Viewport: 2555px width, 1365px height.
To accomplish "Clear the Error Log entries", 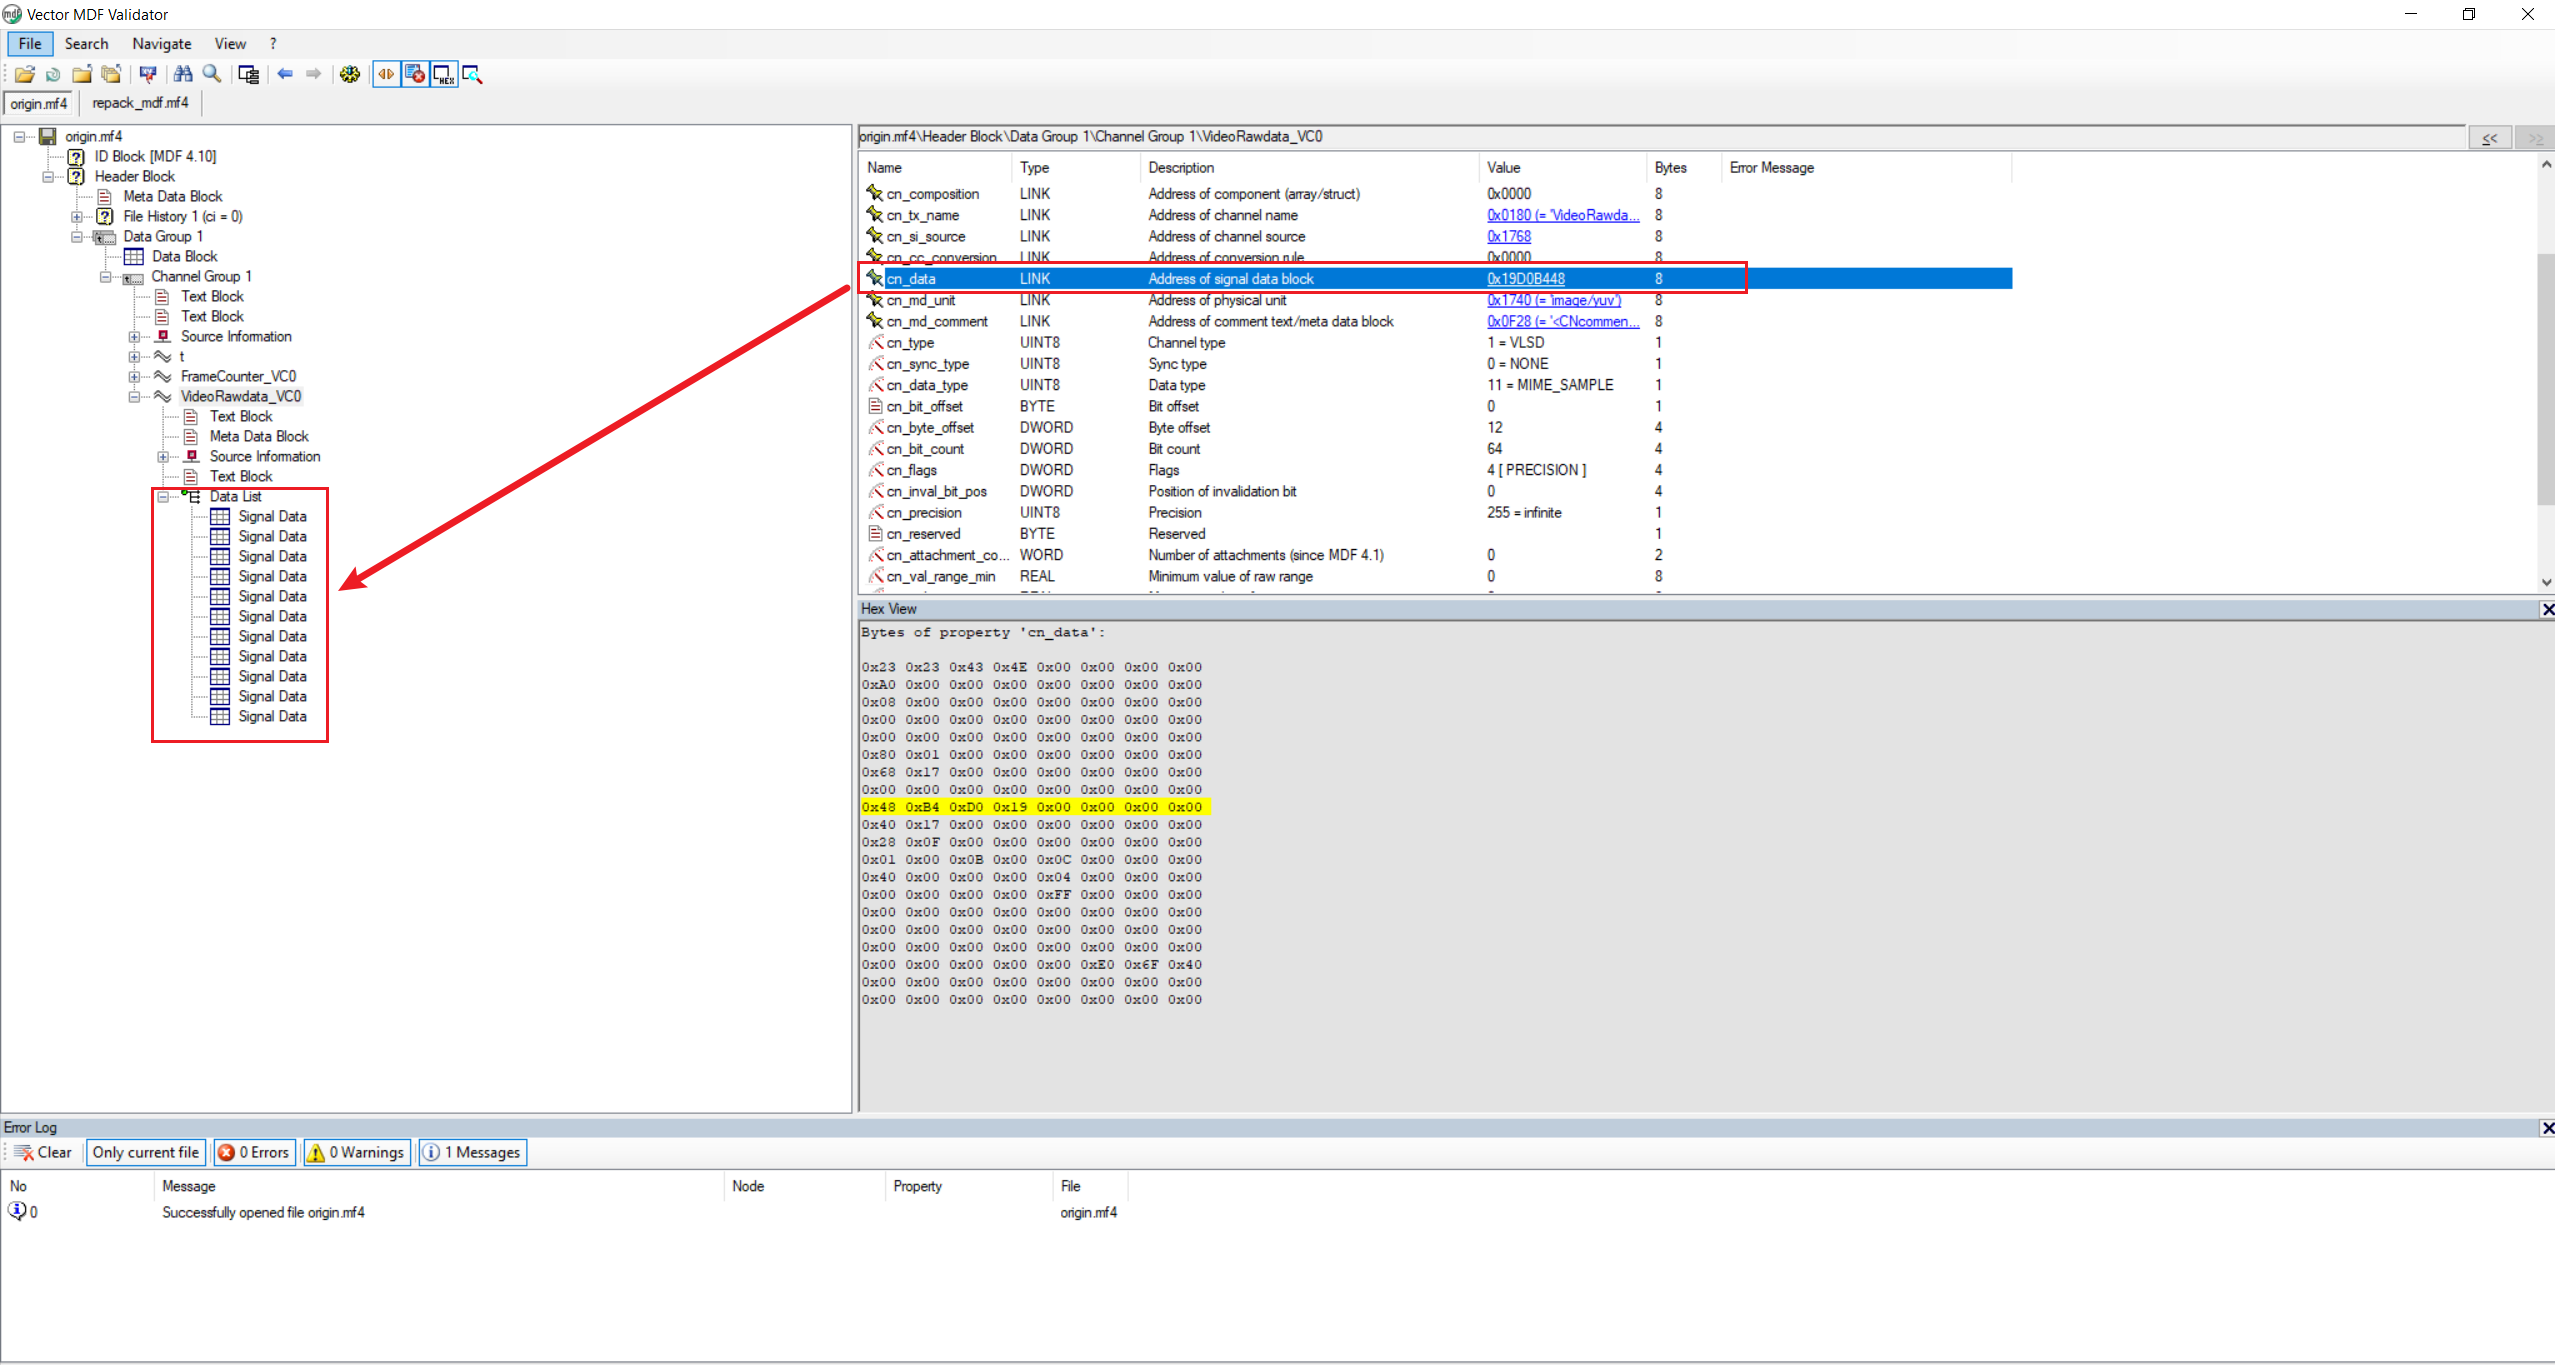I will [x=43, y=1152].
